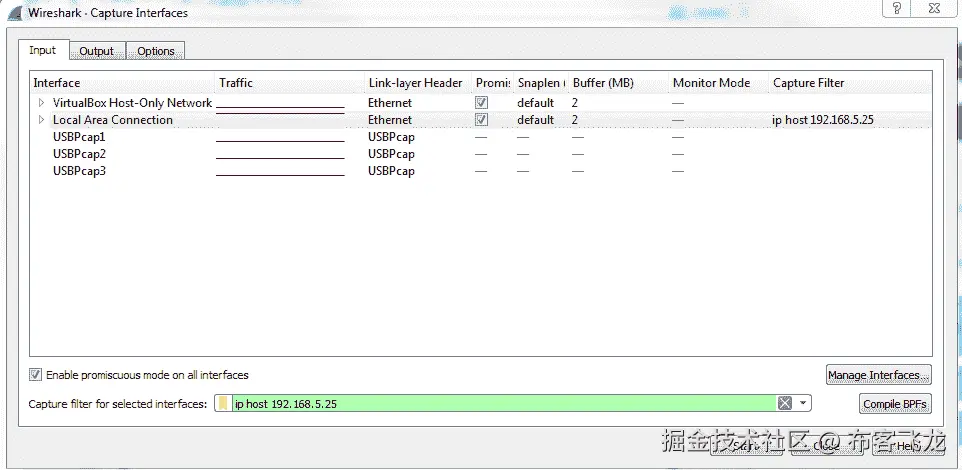Click the Ethernet cell for Local Area Connection
The image size is (962, 470).
390,120
